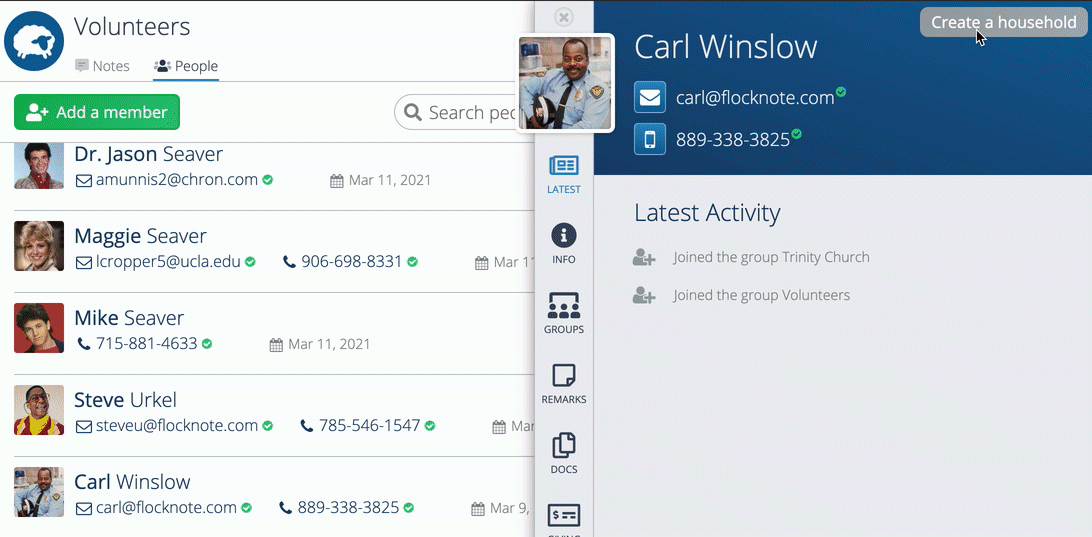Click the Latest Activity heading

(707, 212)
